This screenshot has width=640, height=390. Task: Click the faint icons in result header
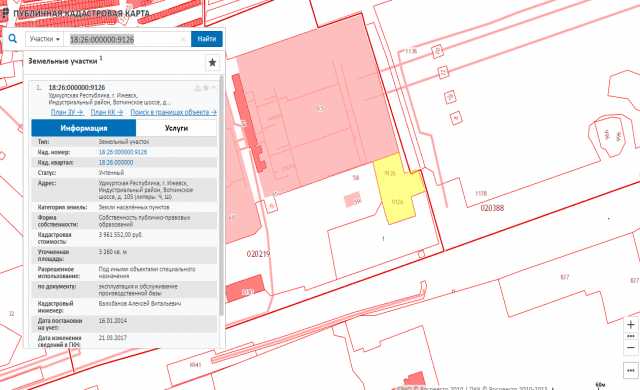(205, 88)
